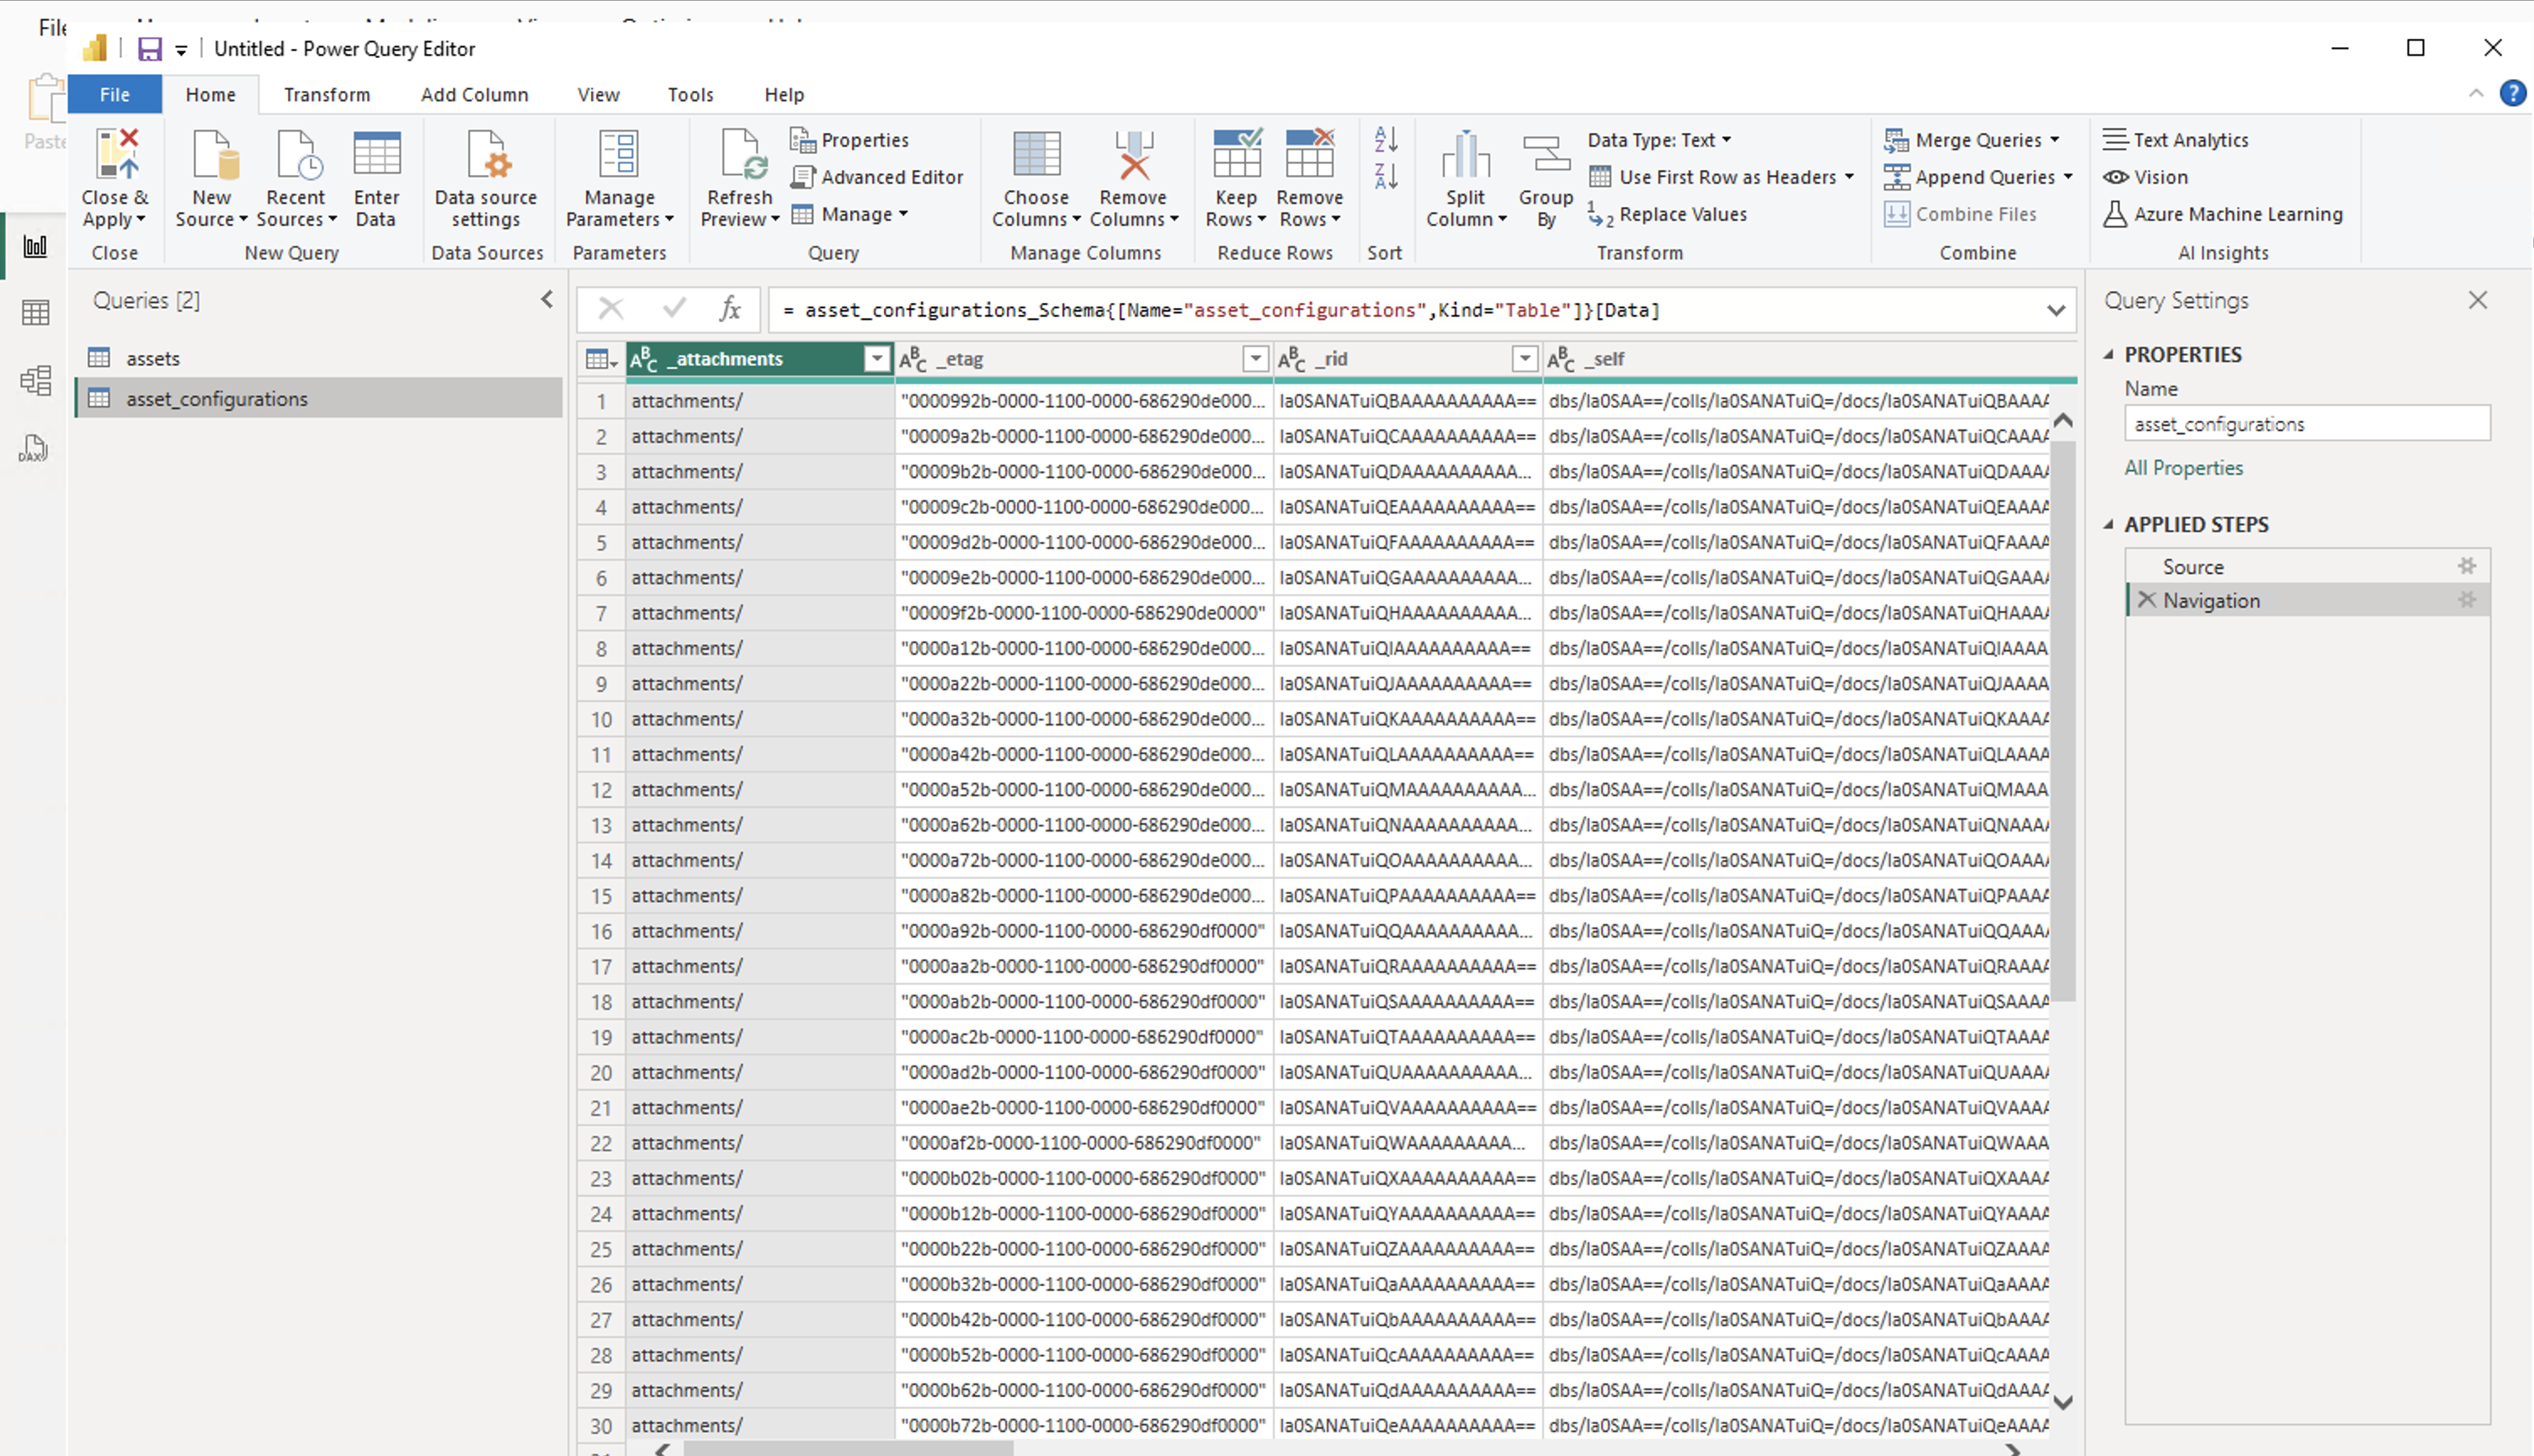Switch to the View tab
Screen dimensions: 2534x1456
(598, 94)
